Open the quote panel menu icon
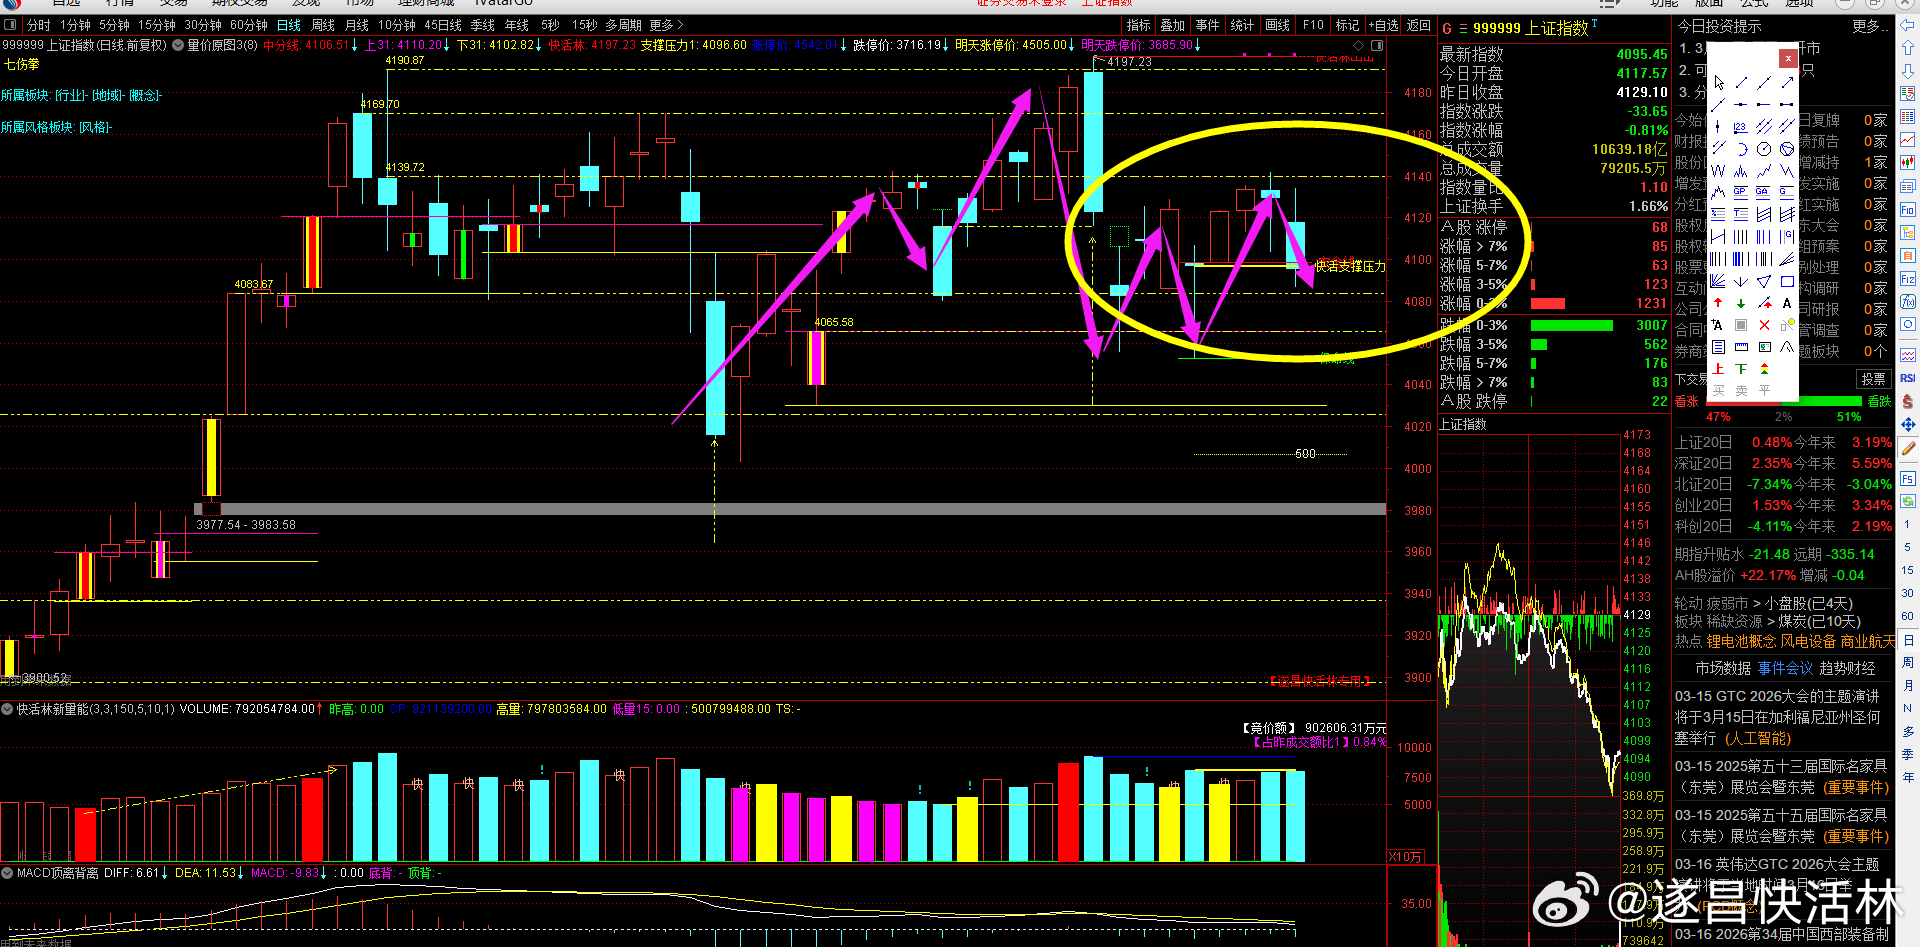 pyautogui.click(x=1463, y=29)
